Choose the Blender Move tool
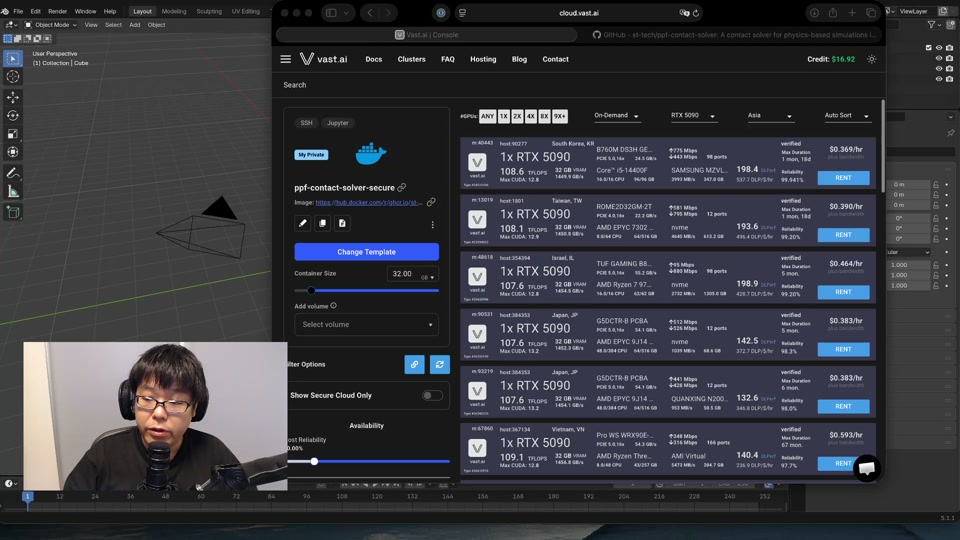The image size is (960, 540). coord(13,97)
